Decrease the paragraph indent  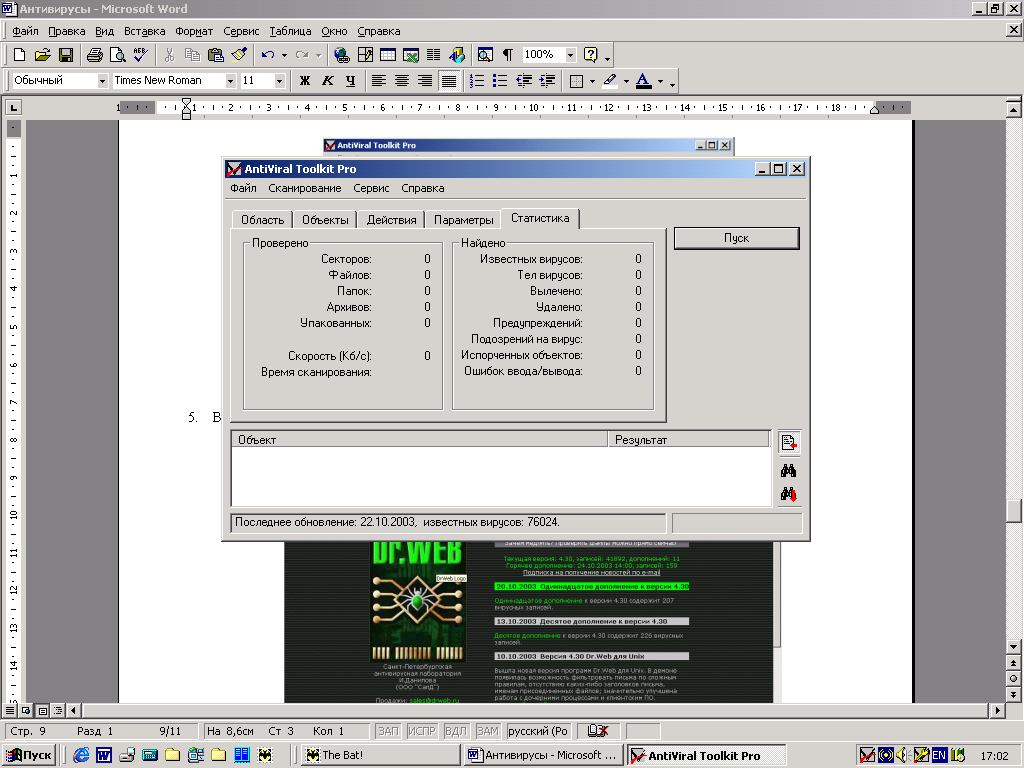point(524,81)
